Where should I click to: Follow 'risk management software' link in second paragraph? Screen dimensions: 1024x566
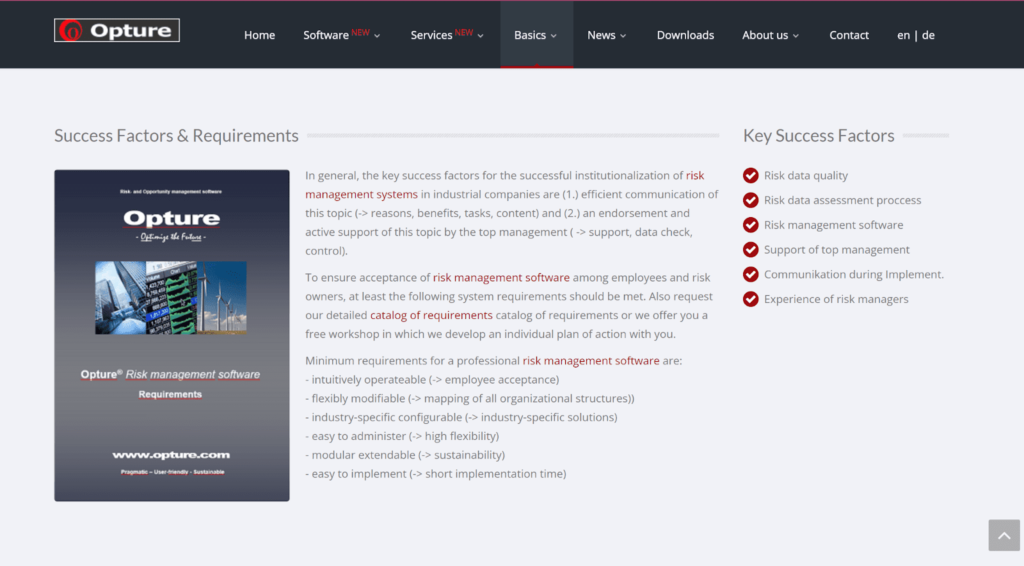click(x=501, y=277)
